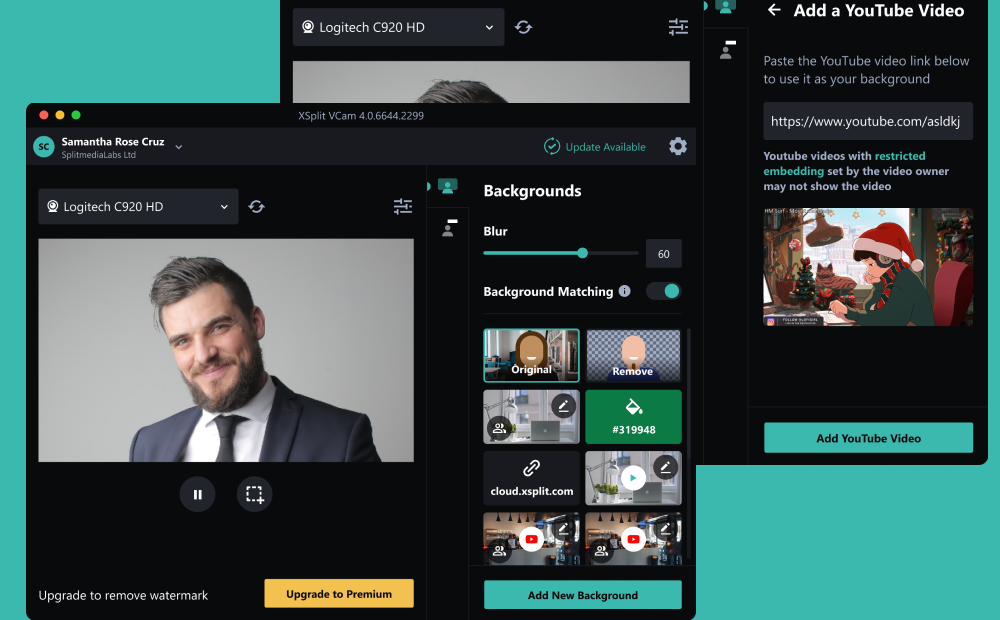Refresh the camera in the back window
Image resolution: width=1000 pixels, height=620 pixels.
tap(524, 27)
